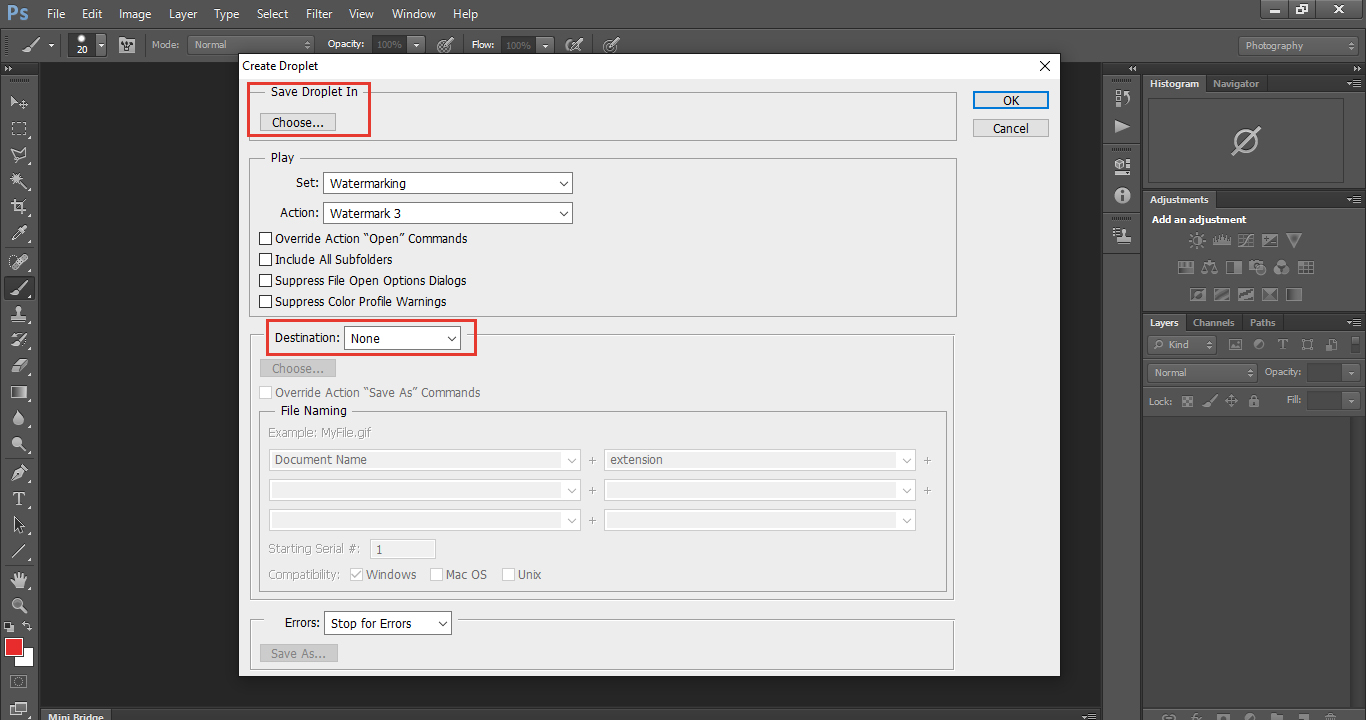Click Cancel in Create Droplet dialog
1366x720 pixels.
point(1011,128)
